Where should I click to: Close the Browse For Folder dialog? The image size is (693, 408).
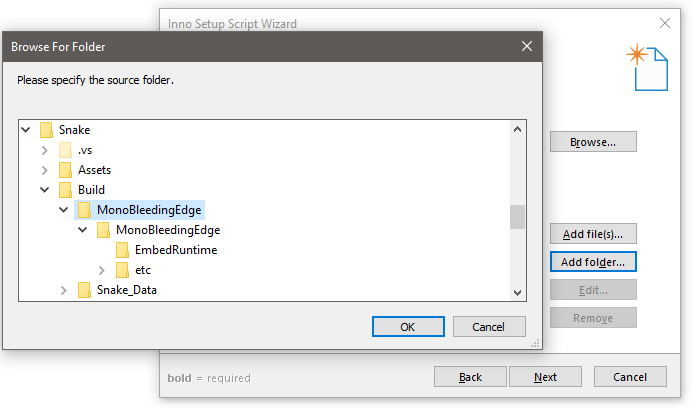pos(527,46)
